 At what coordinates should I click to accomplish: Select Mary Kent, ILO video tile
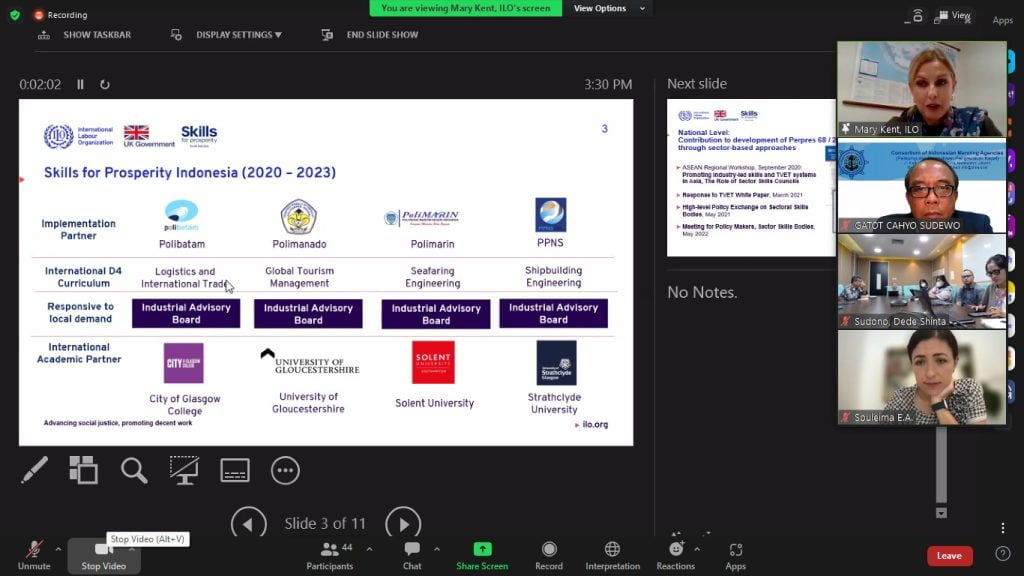(x=922, y=89)
